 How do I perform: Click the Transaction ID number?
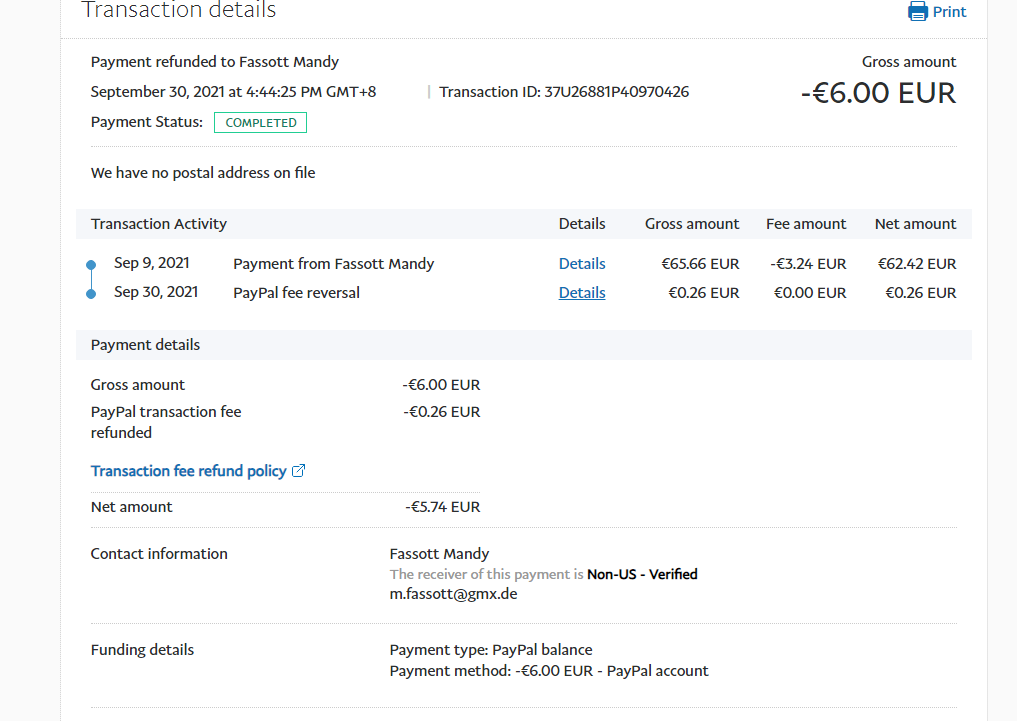(616, 92)
